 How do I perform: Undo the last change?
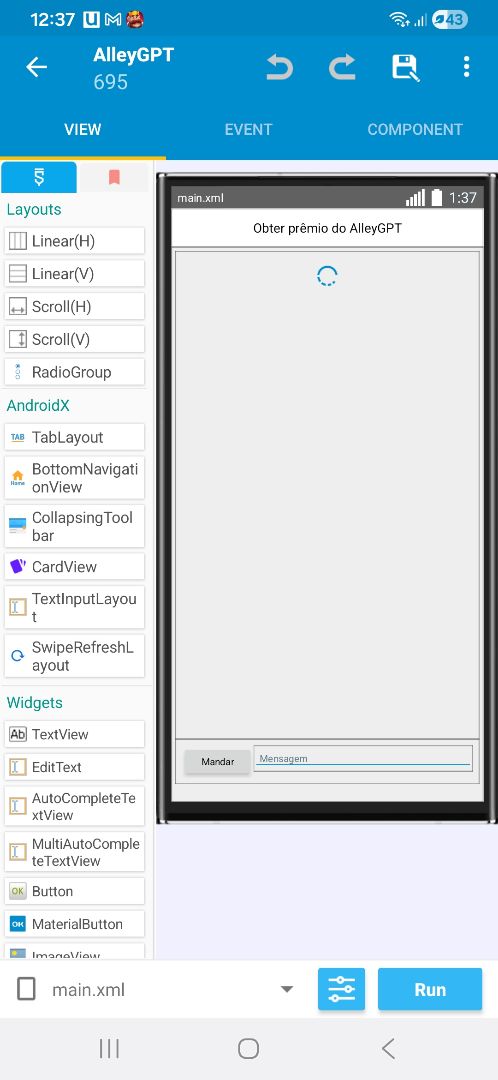point(280,68)
